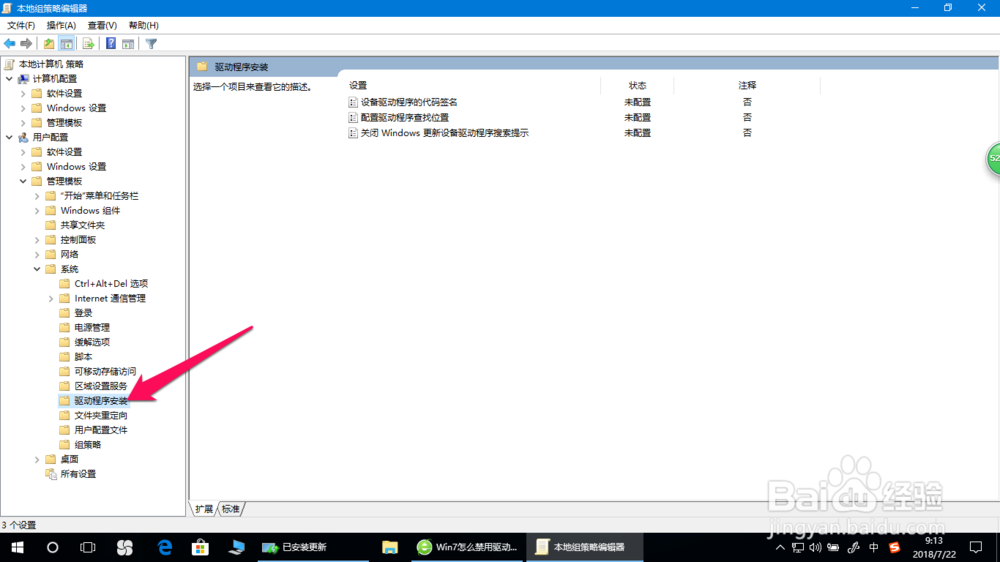Select 本地计算机 策略 root node
The image size is (1000, 562).
[x=51, y=64]
